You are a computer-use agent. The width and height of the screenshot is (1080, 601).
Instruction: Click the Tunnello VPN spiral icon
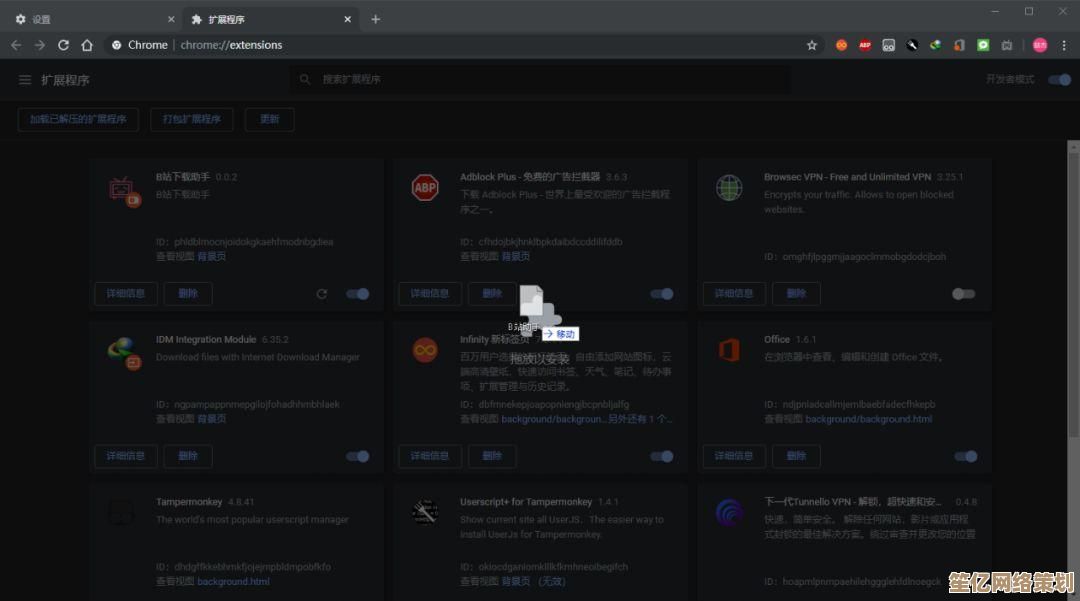[729, 513]
